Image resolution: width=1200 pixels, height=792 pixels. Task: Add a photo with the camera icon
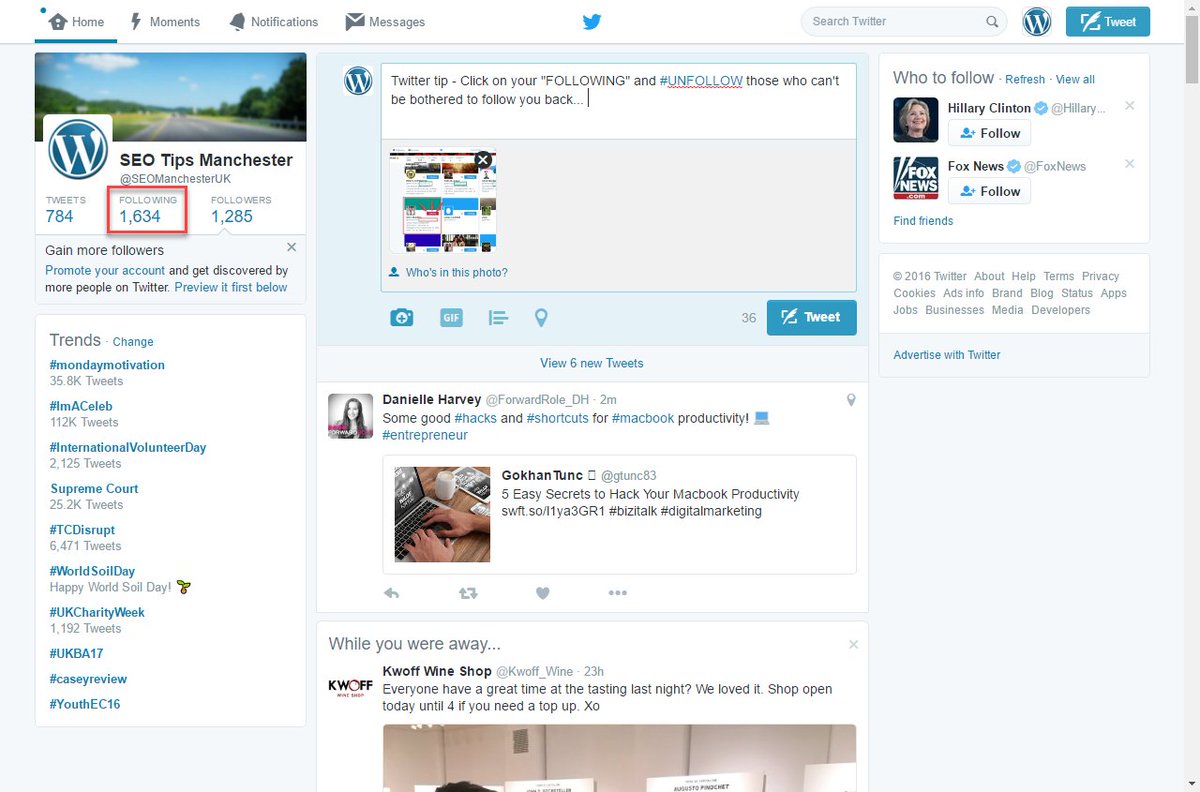[401, 317]
